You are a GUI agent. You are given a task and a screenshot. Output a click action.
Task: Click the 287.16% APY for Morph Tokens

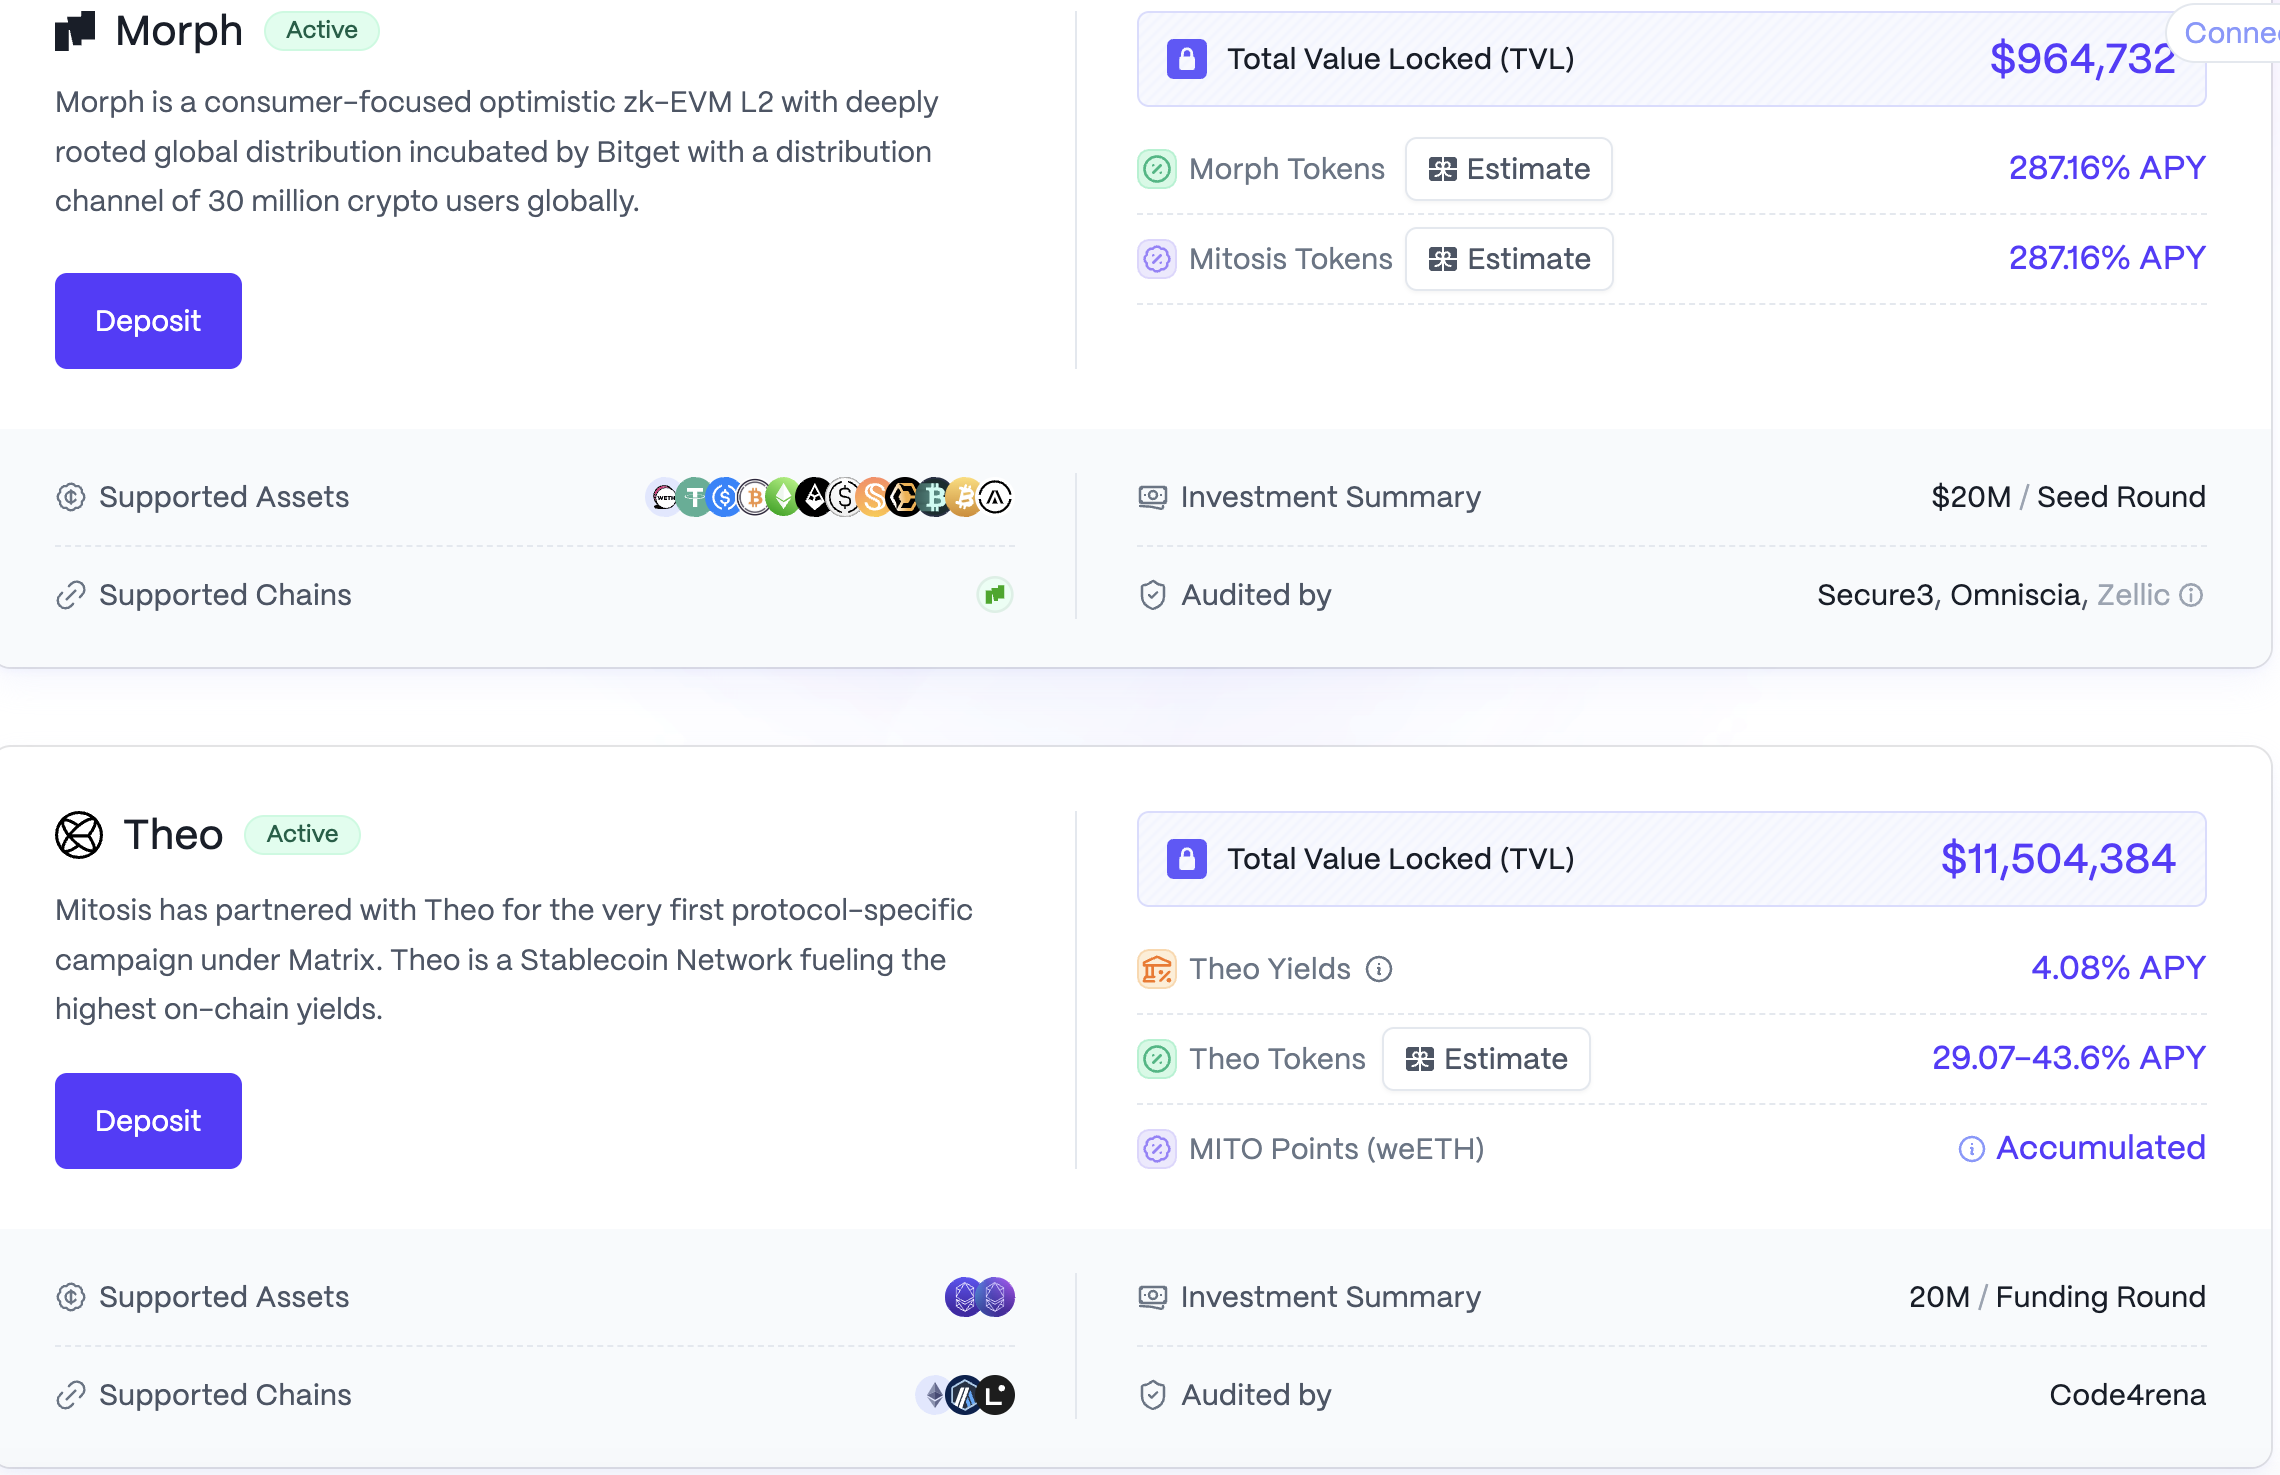2107,168
